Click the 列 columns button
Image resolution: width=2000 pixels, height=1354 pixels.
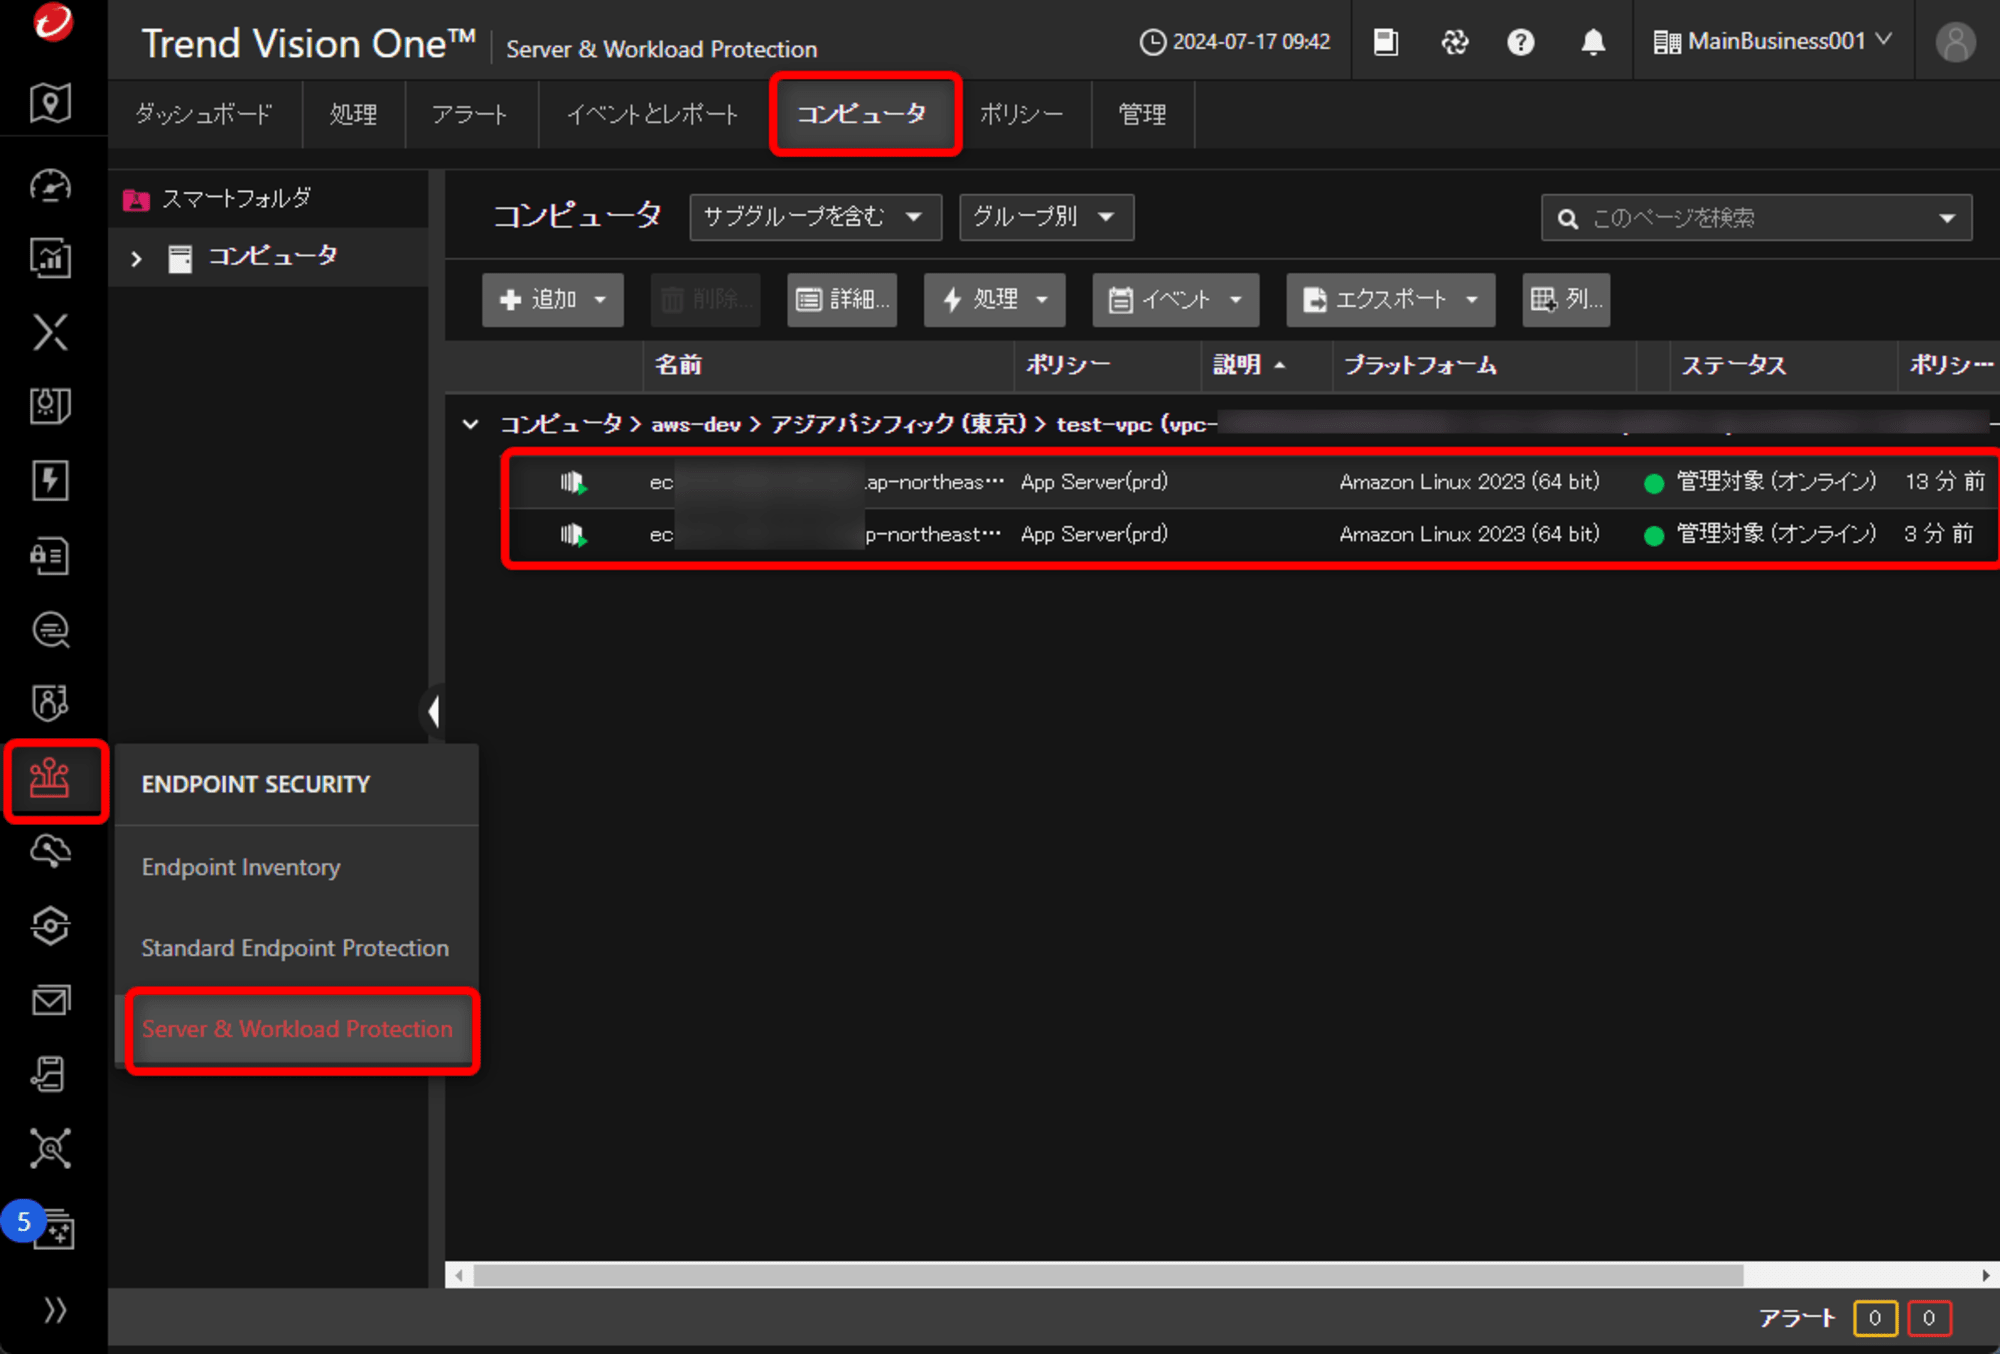[x=1566, y=299]
